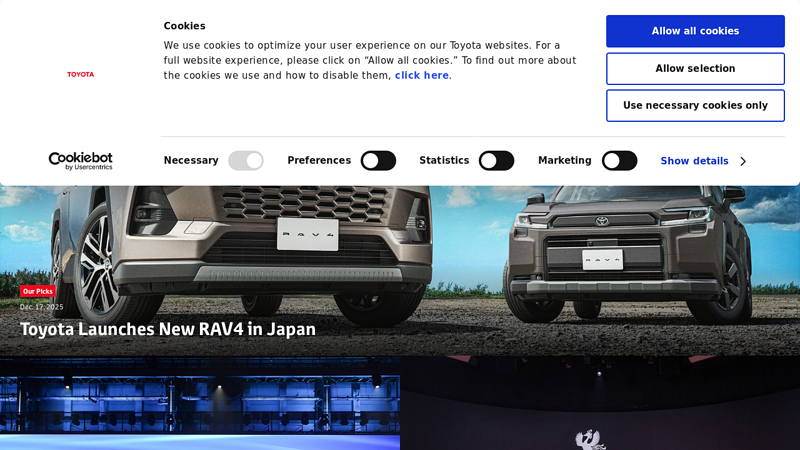Click the red Our Picks tag

[x=38, y=291]
